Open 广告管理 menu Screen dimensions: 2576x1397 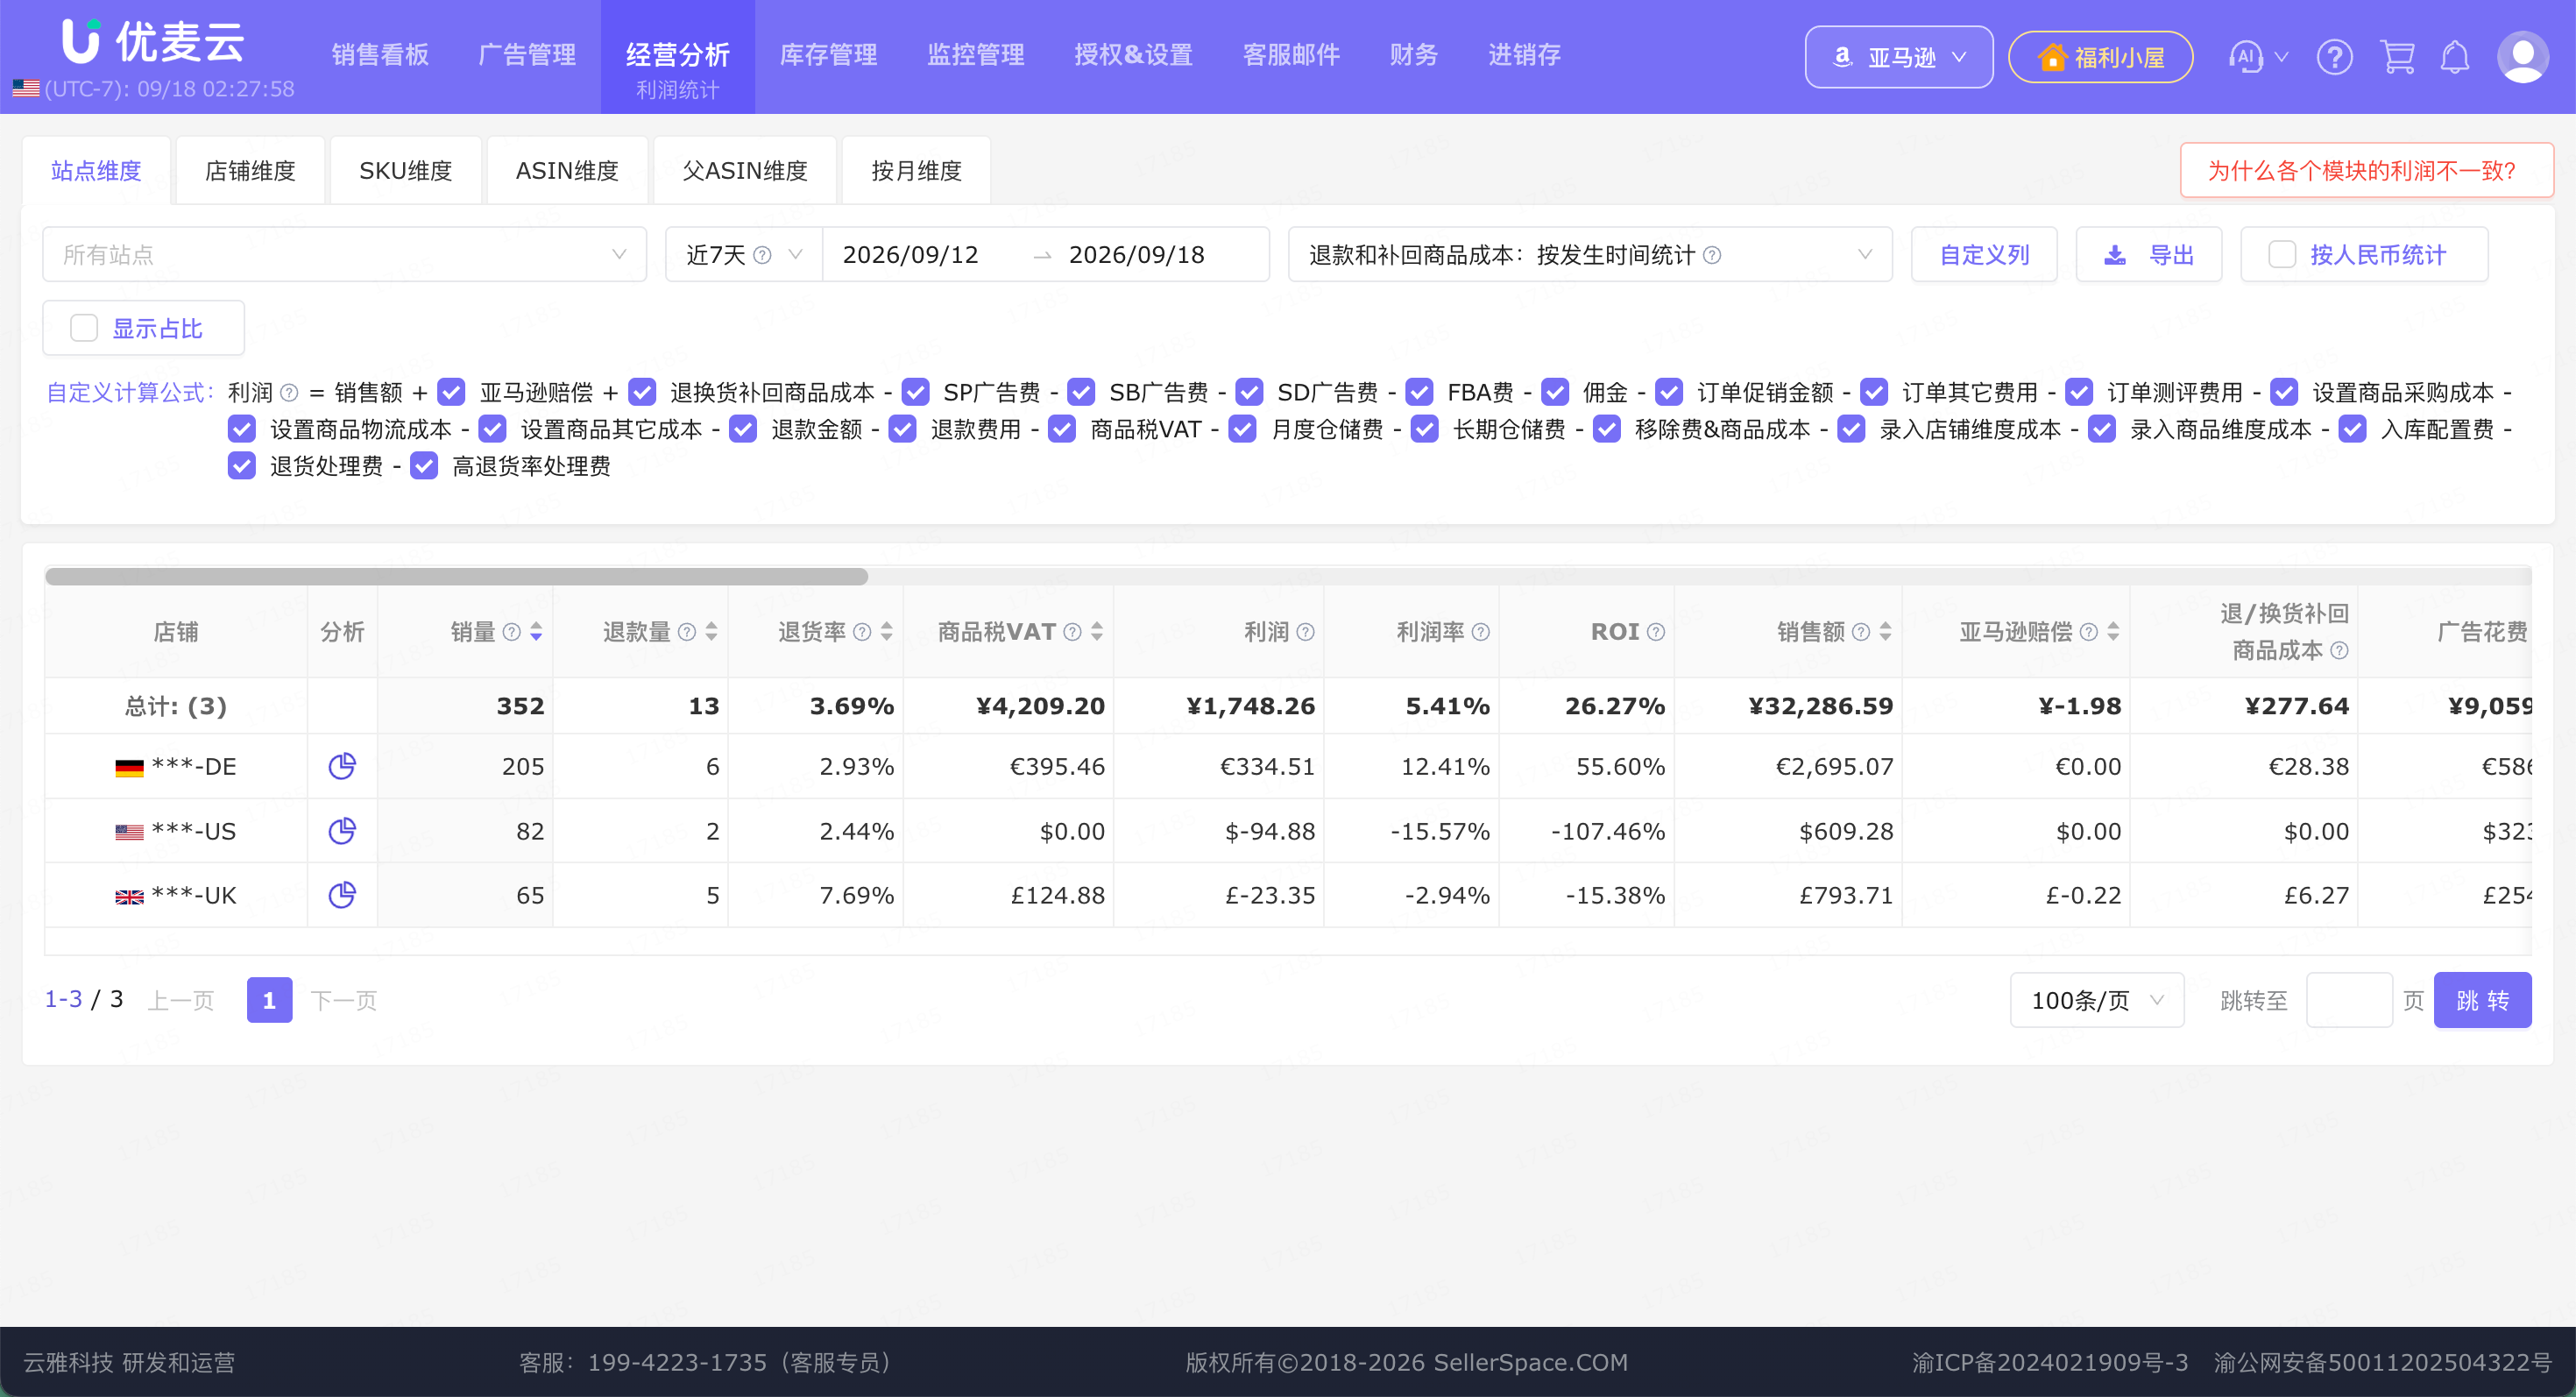[x=527, y=55]
